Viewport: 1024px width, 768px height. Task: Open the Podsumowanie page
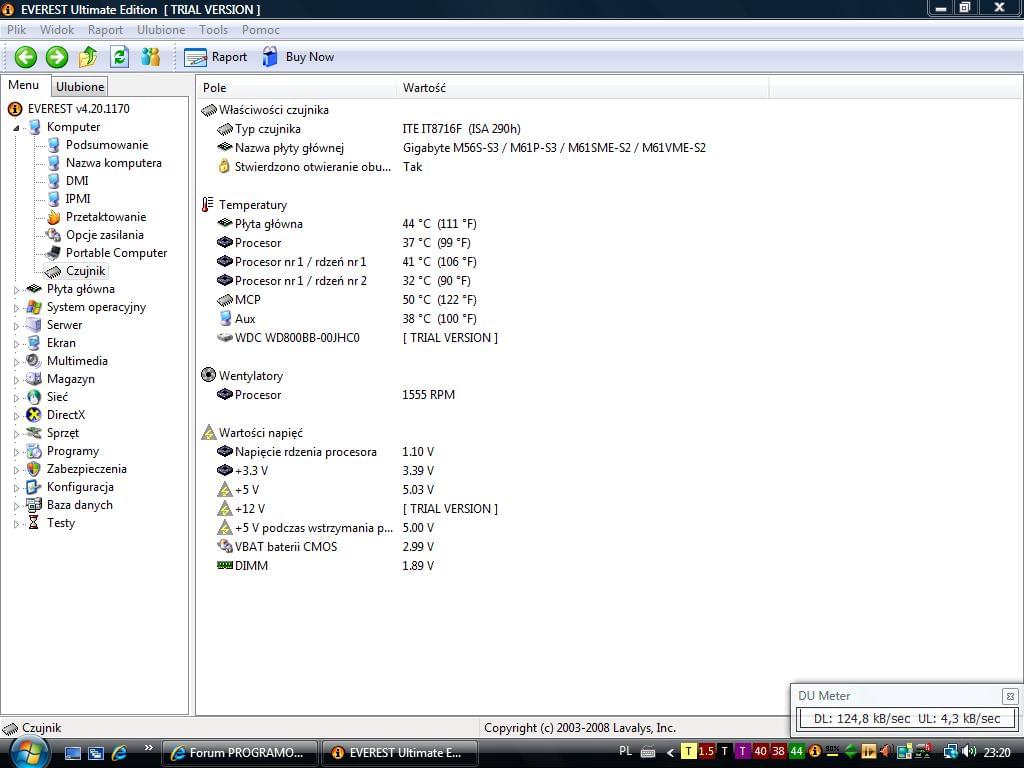[106, 145]
